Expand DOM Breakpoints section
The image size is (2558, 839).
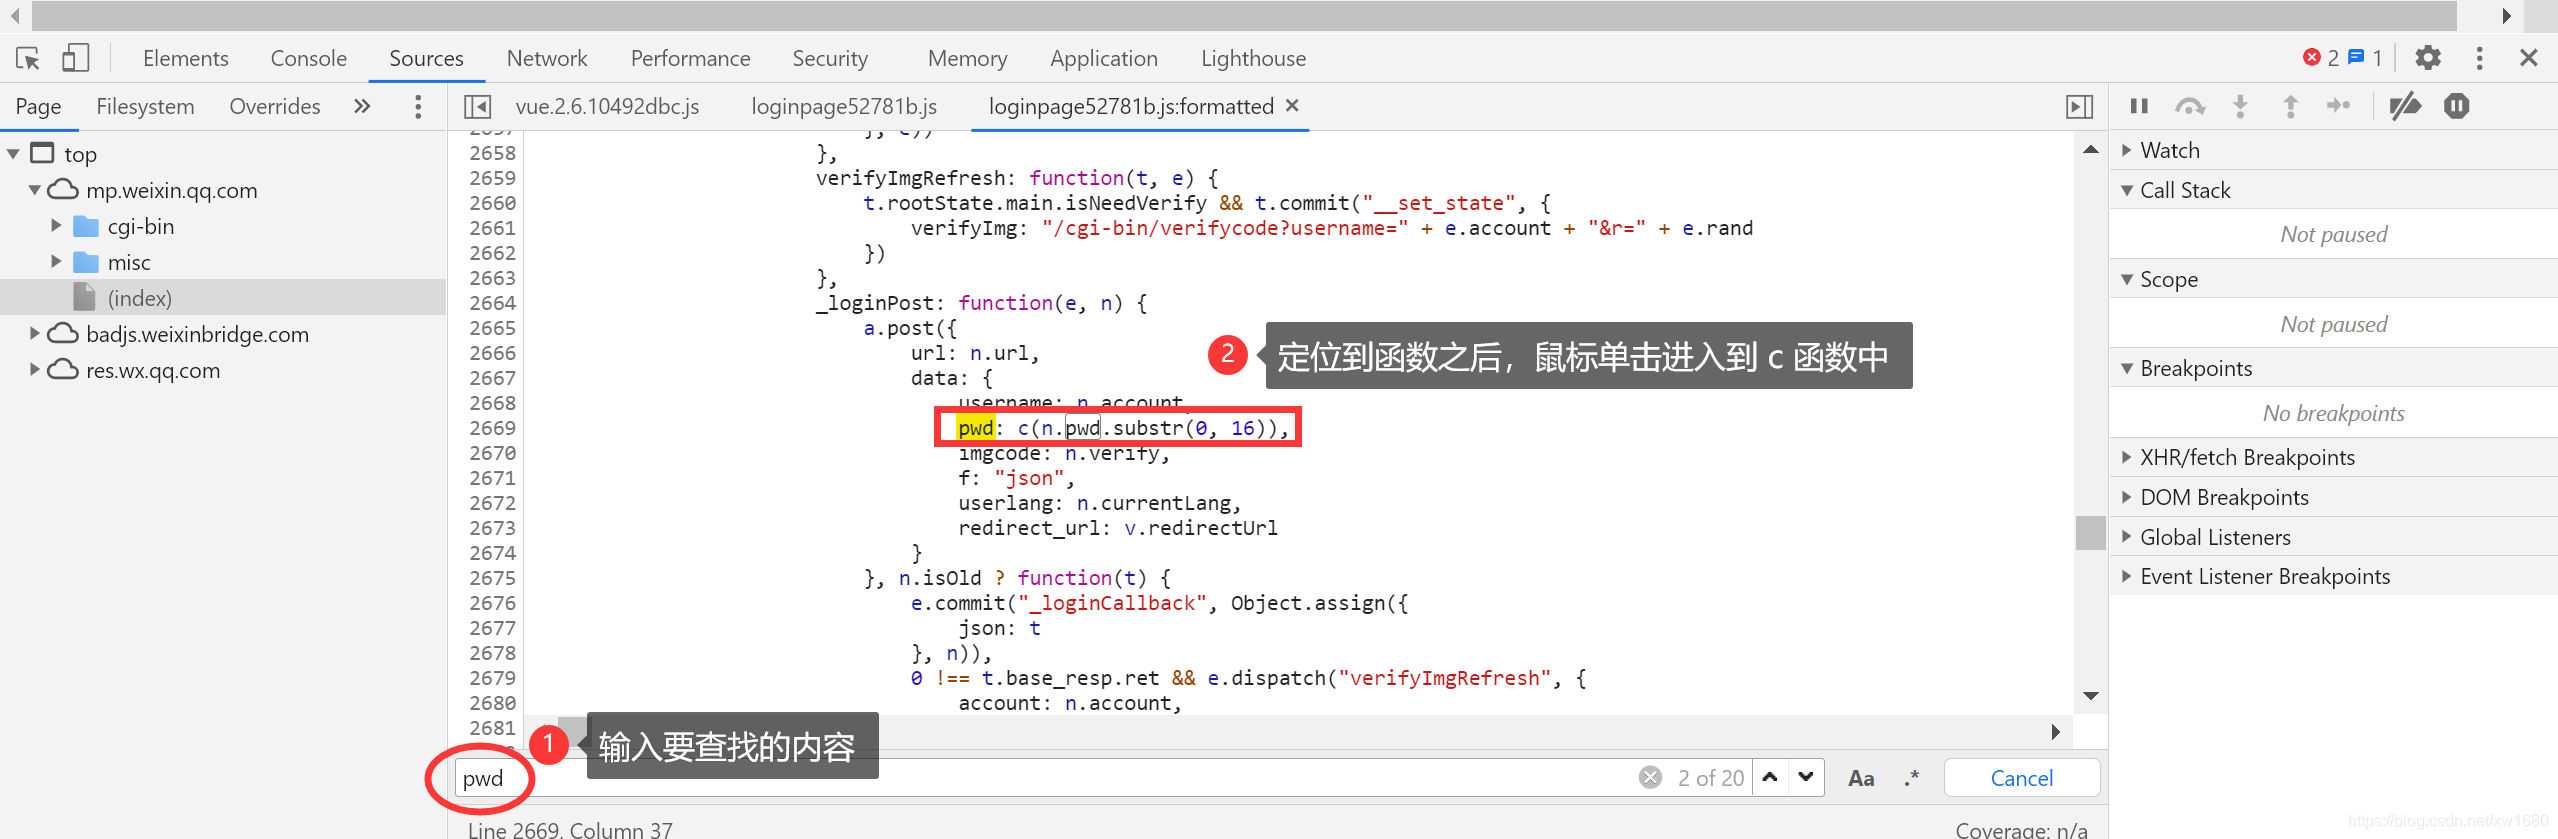2332,497
